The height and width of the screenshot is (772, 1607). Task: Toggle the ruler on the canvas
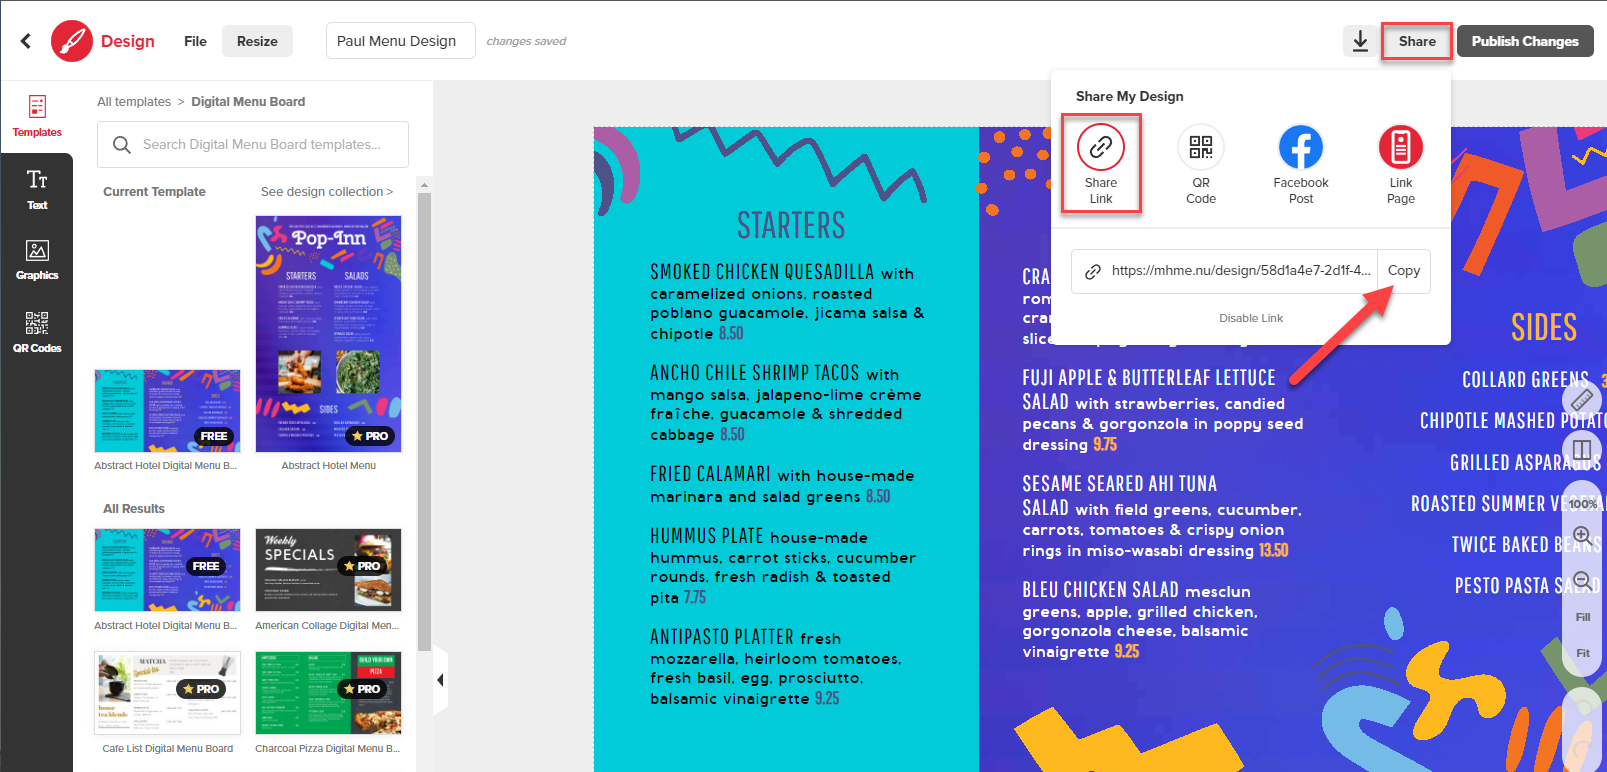tap(1582, 401)
